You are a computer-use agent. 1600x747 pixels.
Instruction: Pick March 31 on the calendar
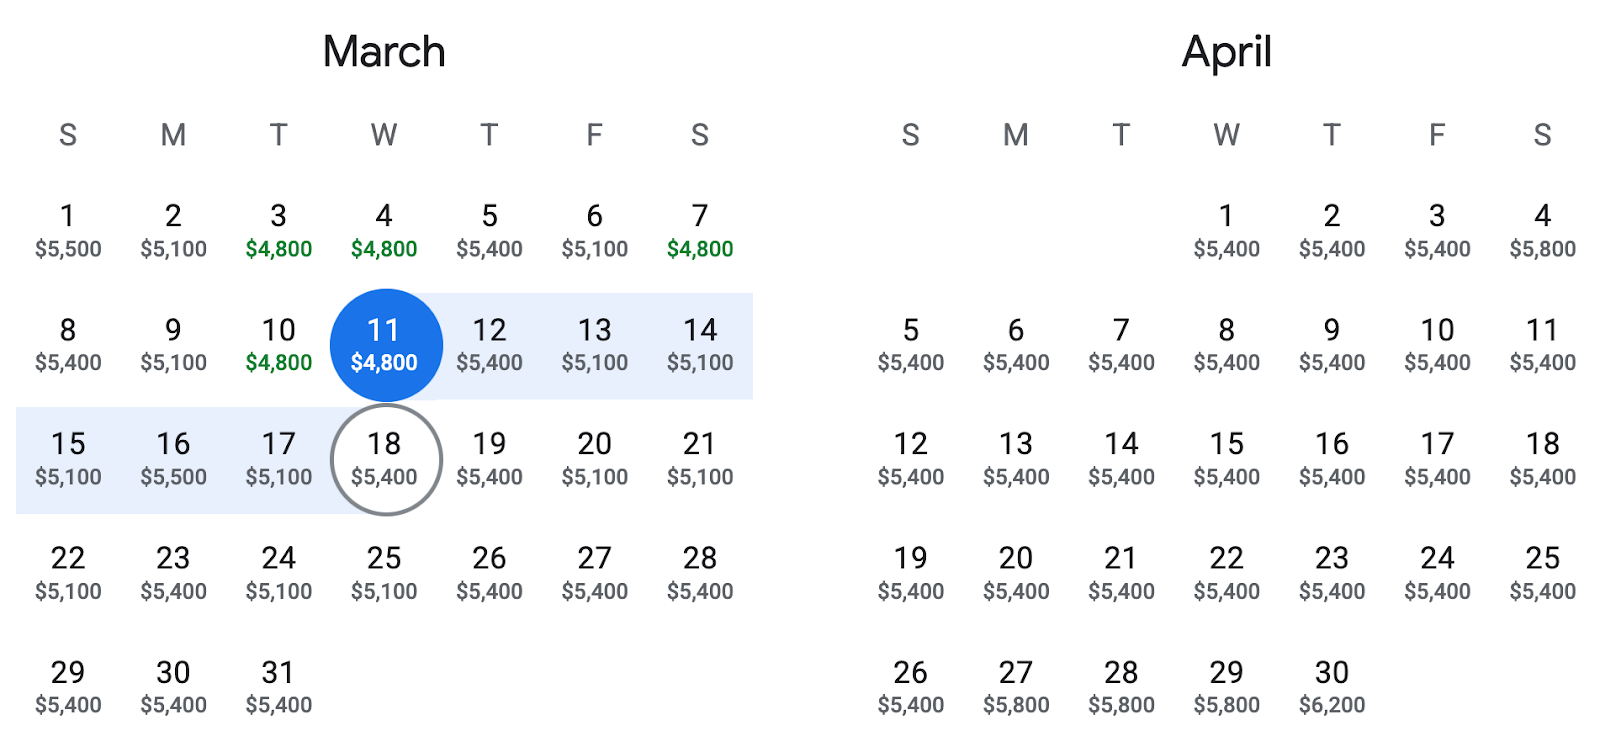click(x=279, y=687)
